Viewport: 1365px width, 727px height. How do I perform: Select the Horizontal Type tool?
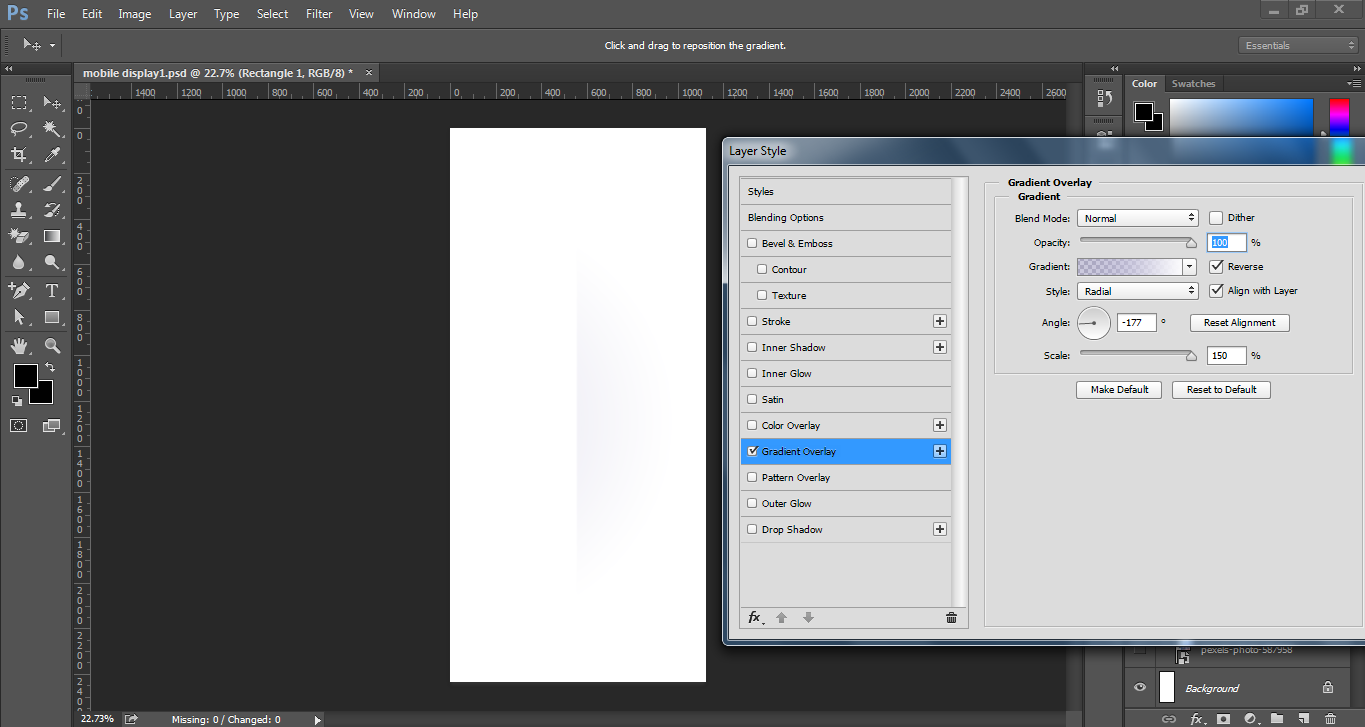coord(52,291)
